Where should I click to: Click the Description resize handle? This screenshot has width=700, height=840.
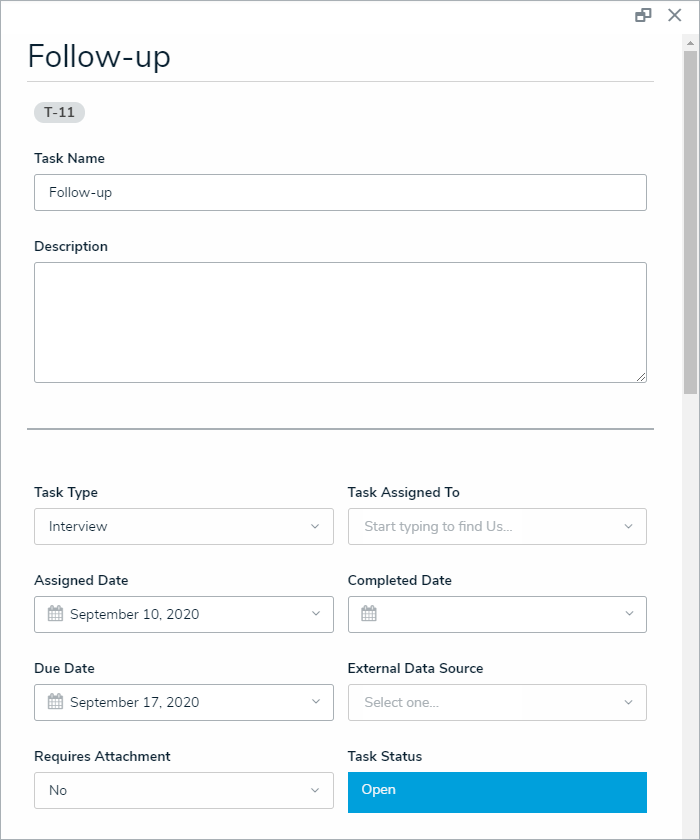coord(641,377)
